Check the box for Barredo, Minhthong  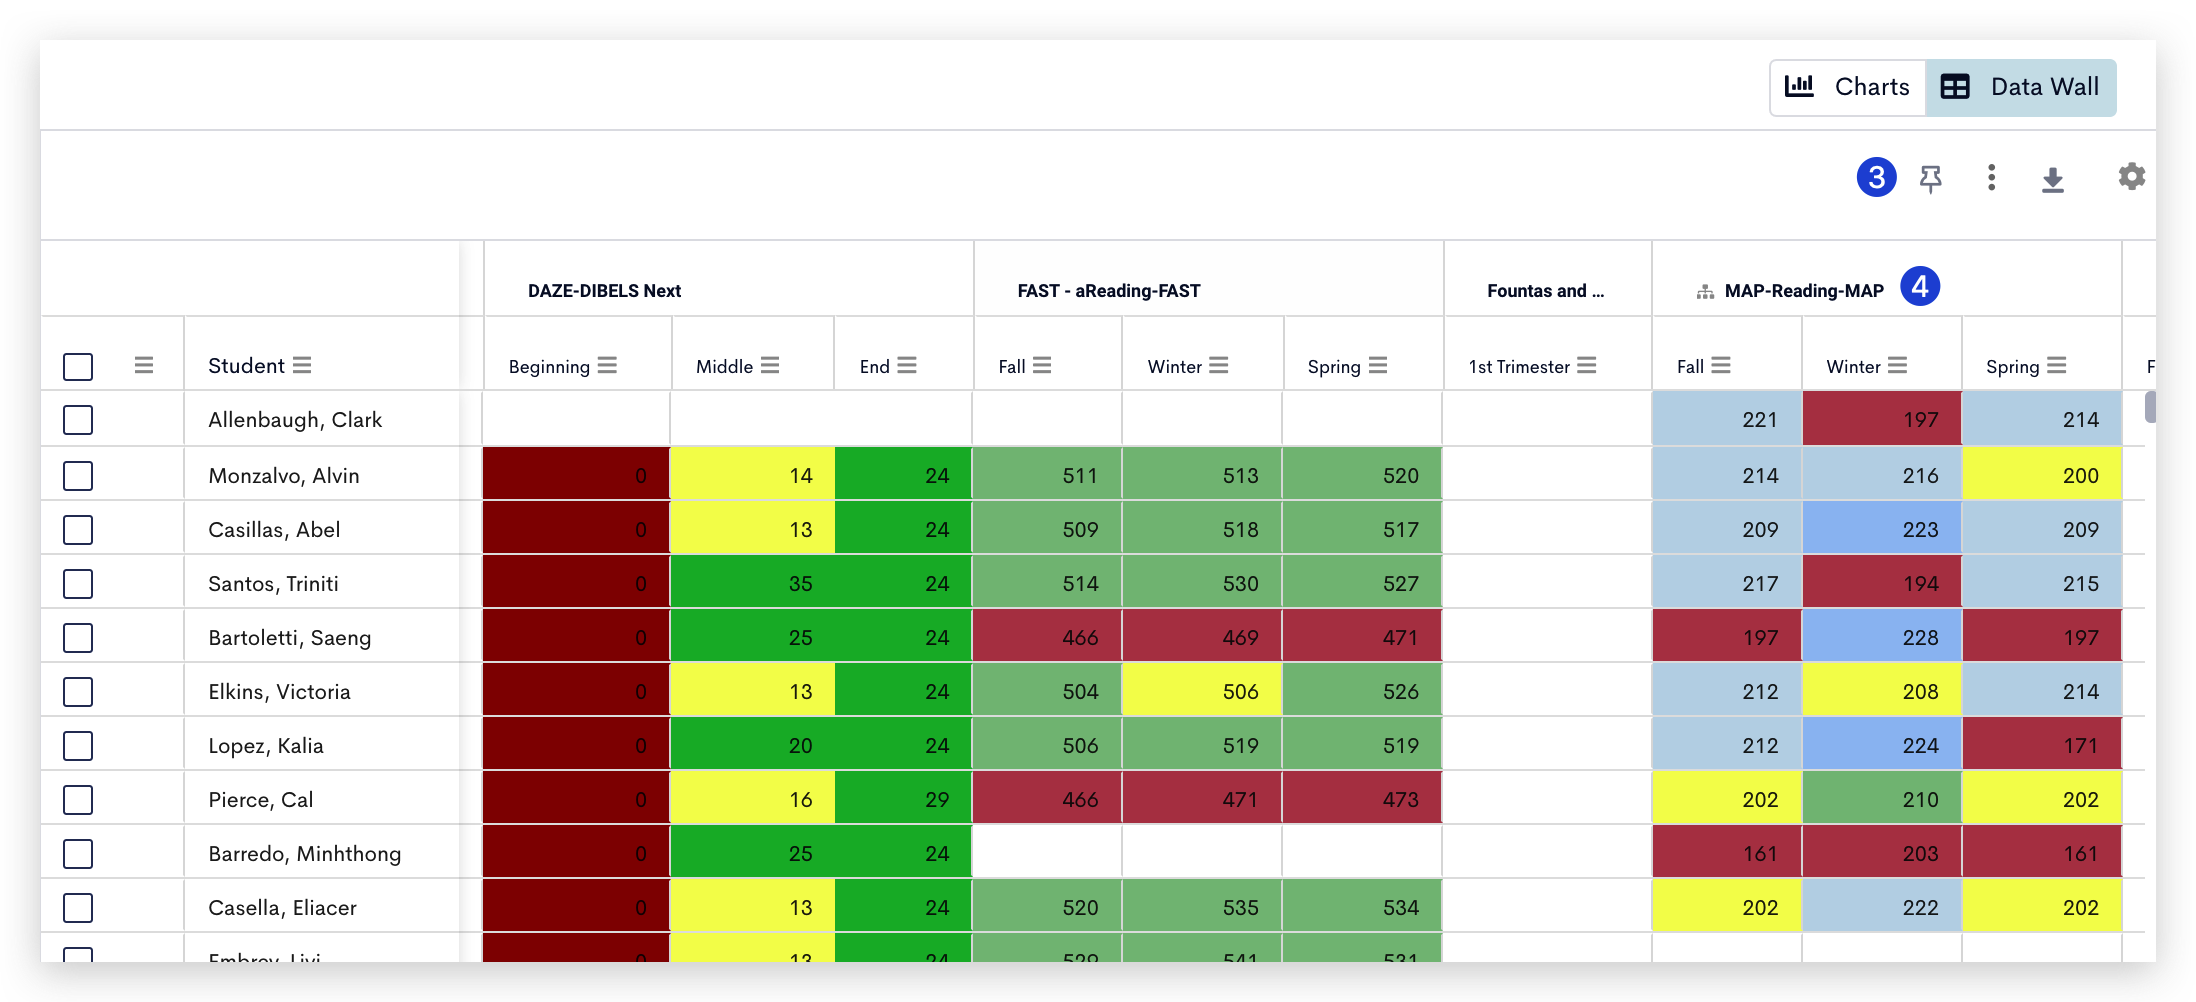tap(78, 854)
